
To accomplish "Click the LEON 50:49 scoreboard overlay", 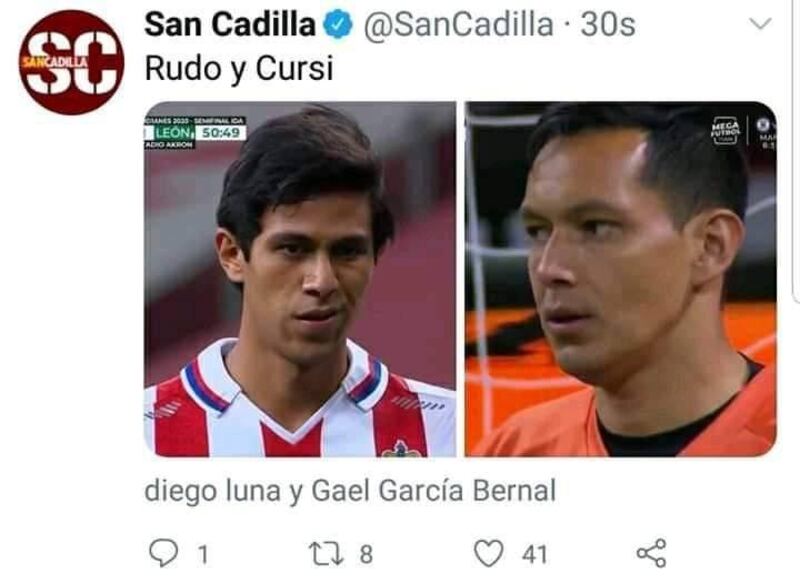I will (x=196, y=133).
